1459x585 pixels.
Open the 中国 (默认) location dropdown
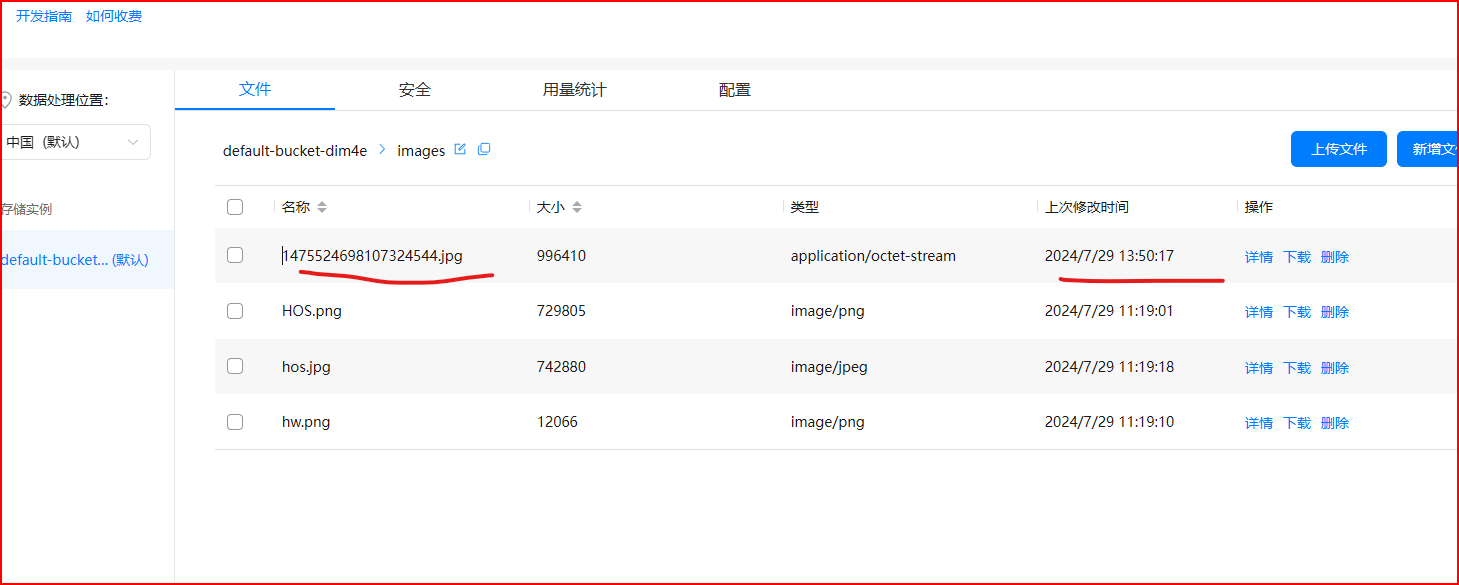(x=75, y=142)
